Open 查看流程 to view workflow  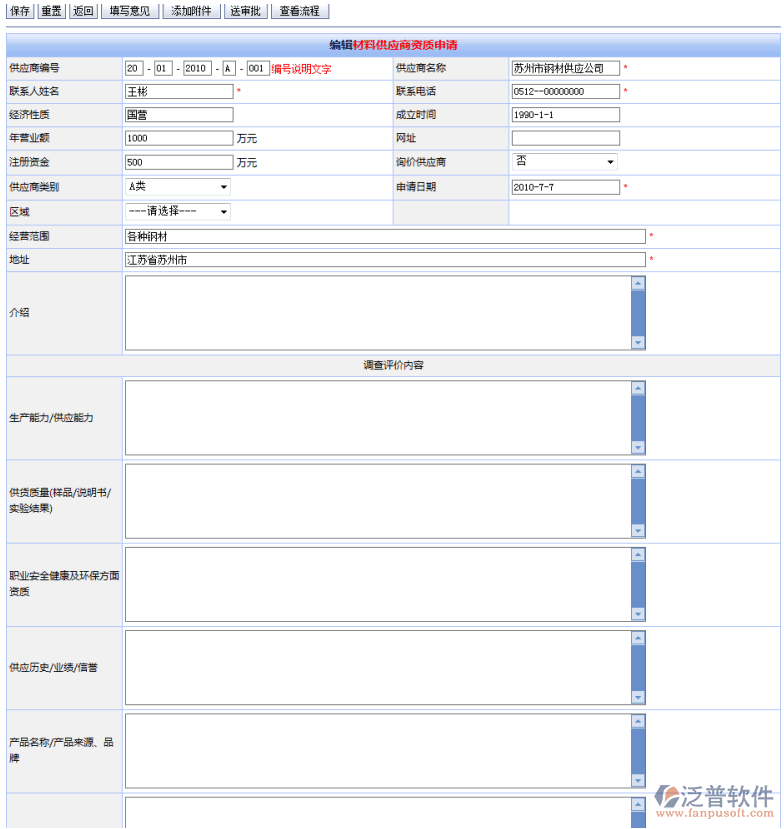(299, 11)
